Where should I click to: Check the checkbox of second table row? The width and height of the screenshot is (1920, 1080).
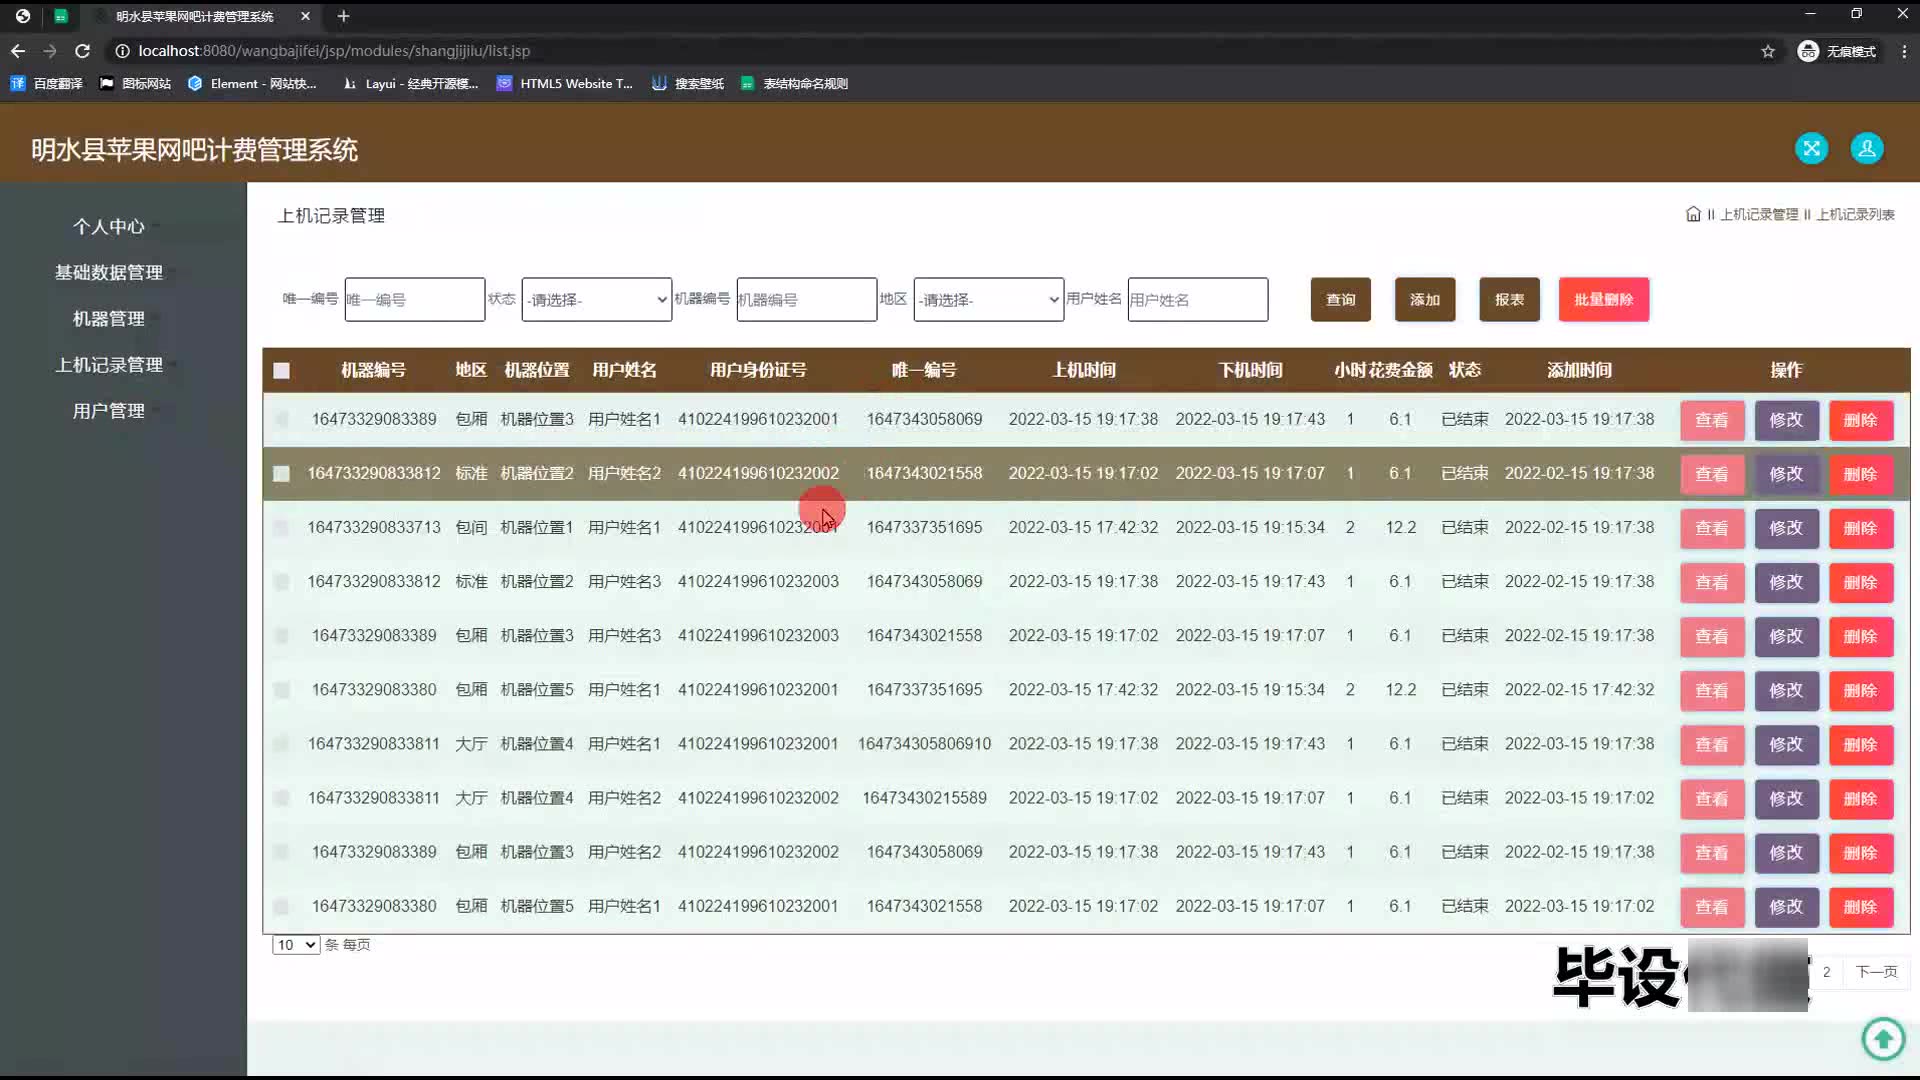pyautogui.click(x=282, y=474)
